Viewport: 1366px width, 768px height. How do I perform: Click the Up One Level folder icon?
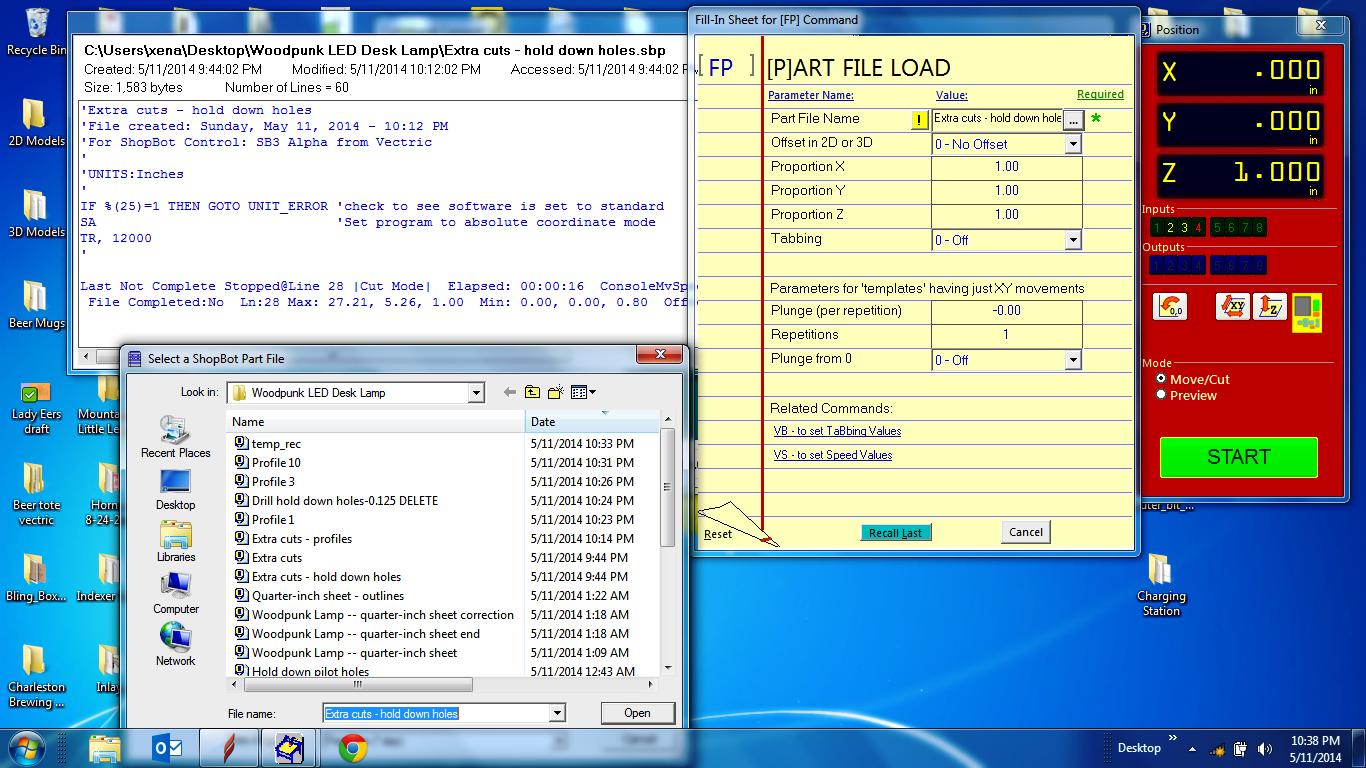point(532,393)
